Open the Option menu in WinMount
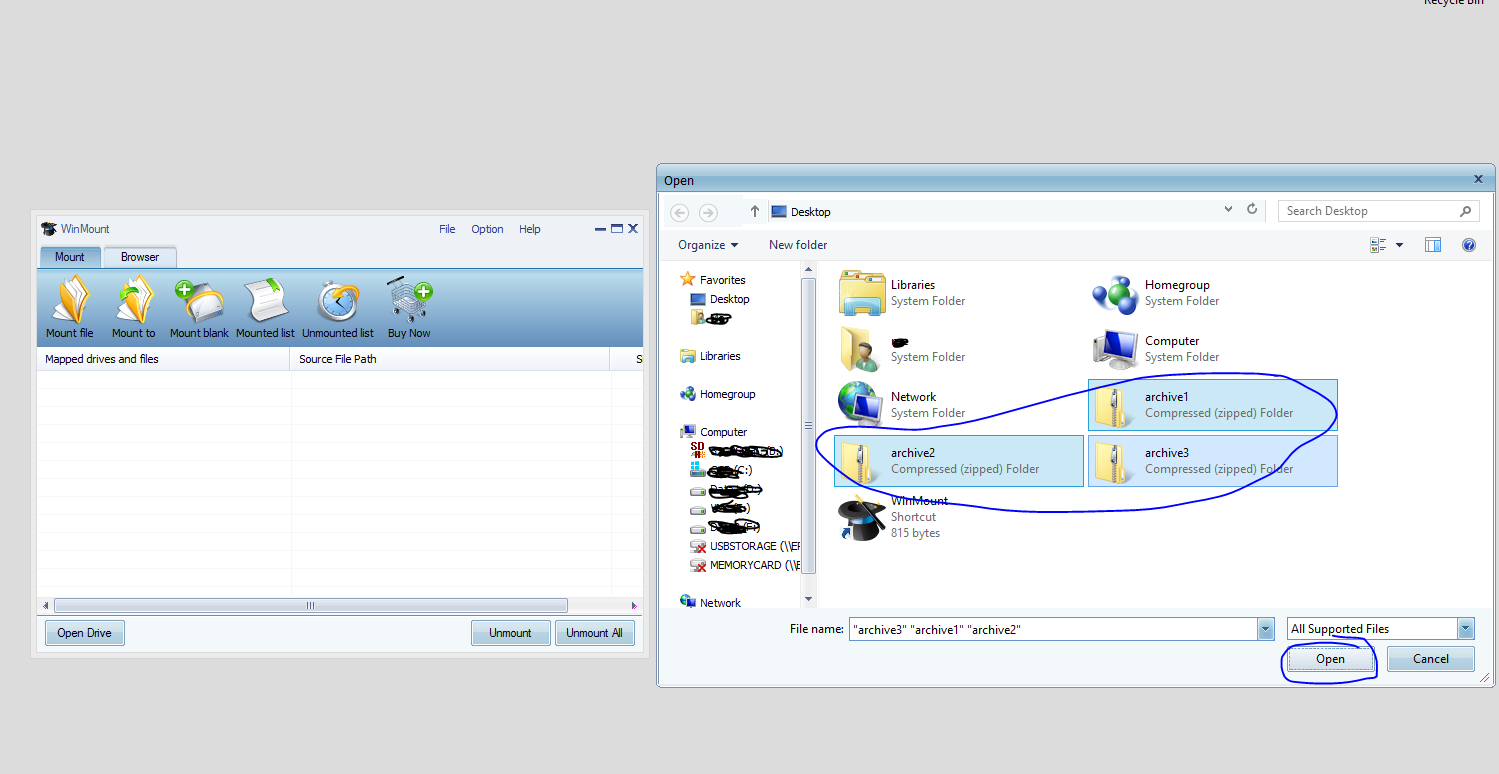The image size is (1499, 774). 487,229
